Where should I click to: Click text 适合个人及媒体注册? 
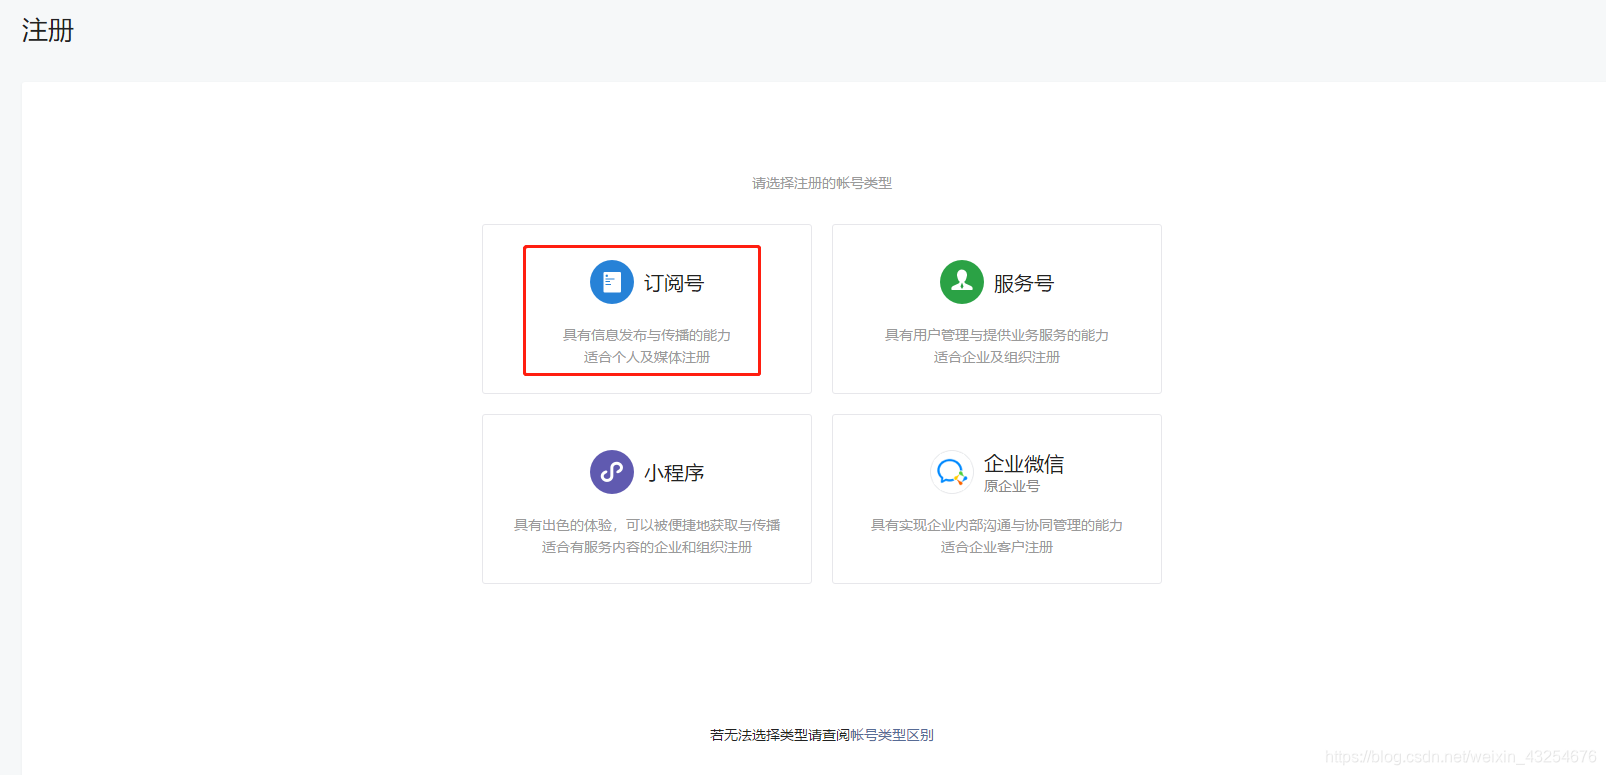click(x=647, y=357)
